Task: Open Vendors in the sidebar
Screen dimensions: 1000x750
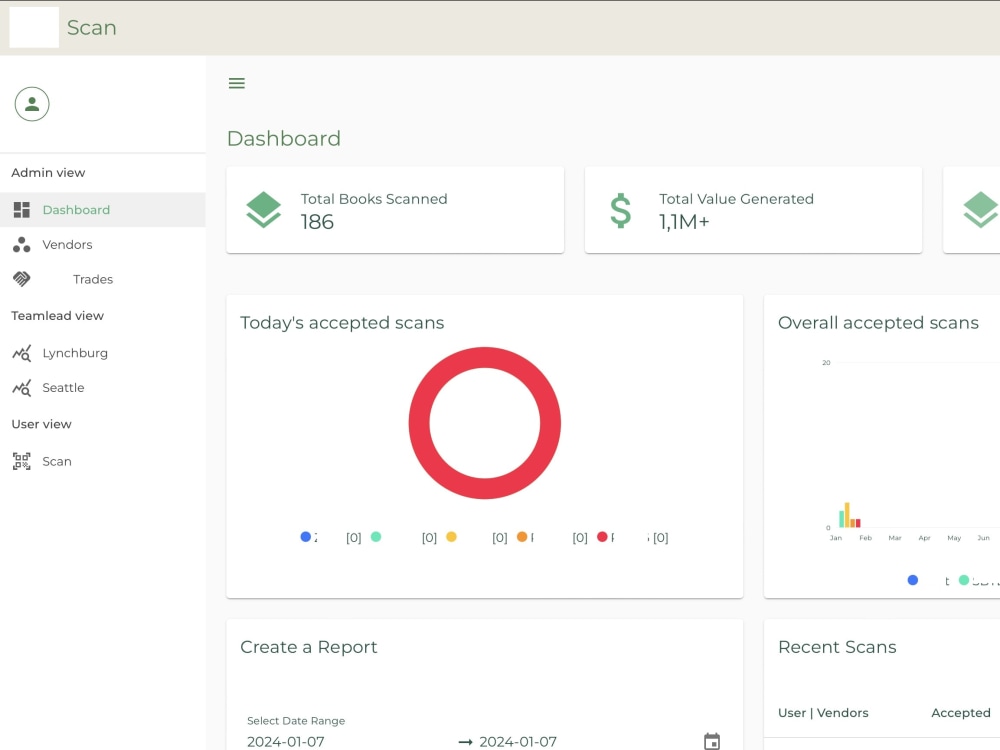Action: pyautogui.click(x=103, y=245)
